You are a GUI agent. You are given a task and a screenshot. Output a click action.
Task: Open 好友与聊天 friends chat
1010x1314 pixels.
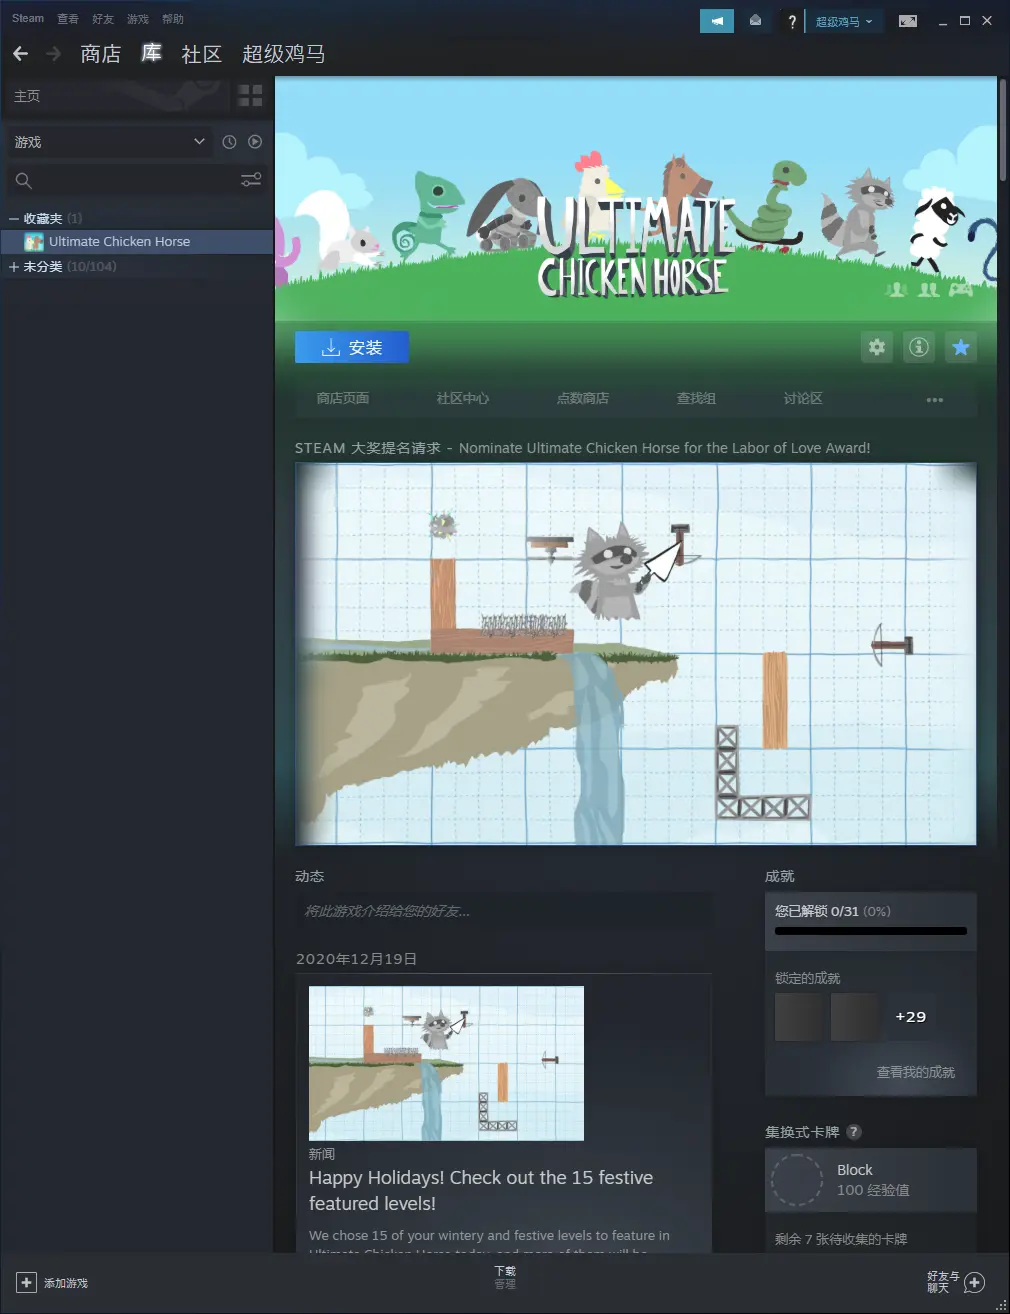pos(956,1282)
